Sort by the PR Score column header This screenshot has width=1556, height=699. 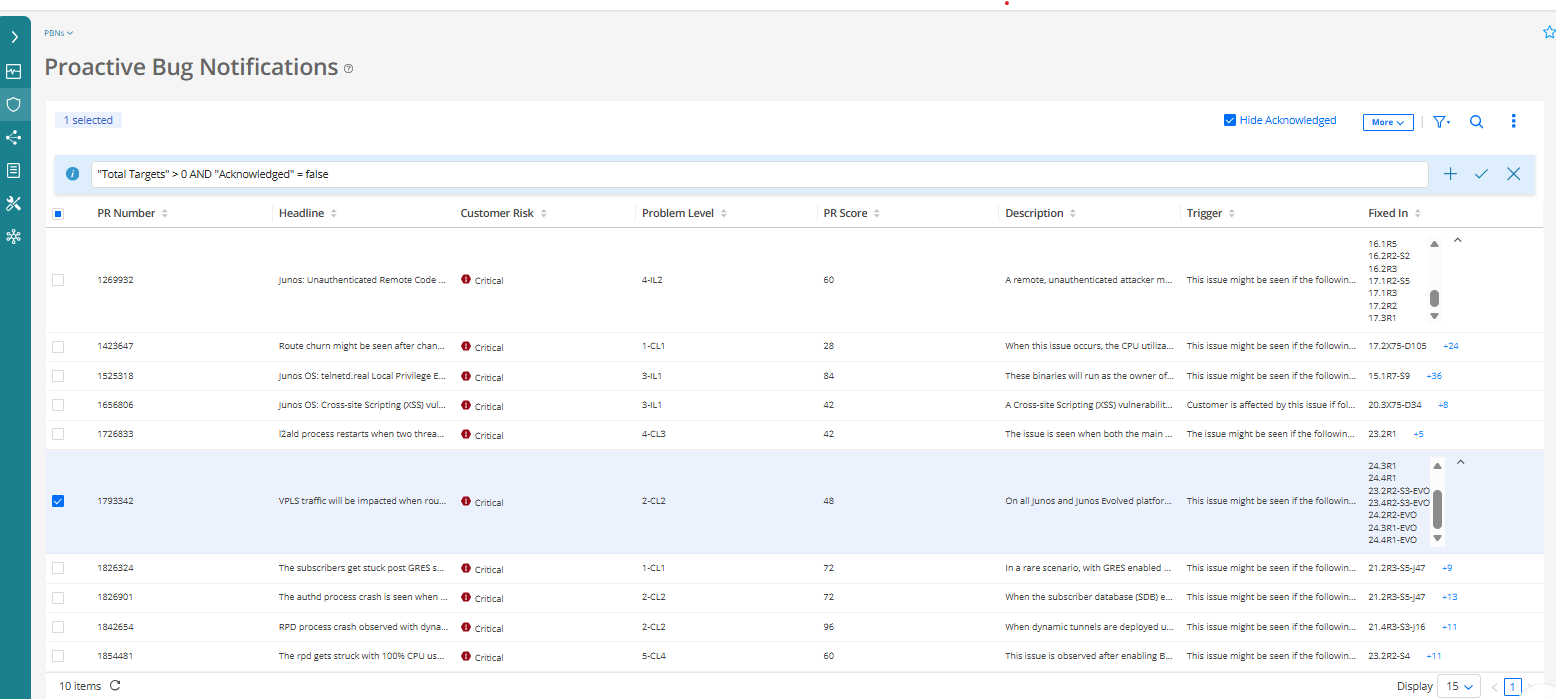point(843,213)
